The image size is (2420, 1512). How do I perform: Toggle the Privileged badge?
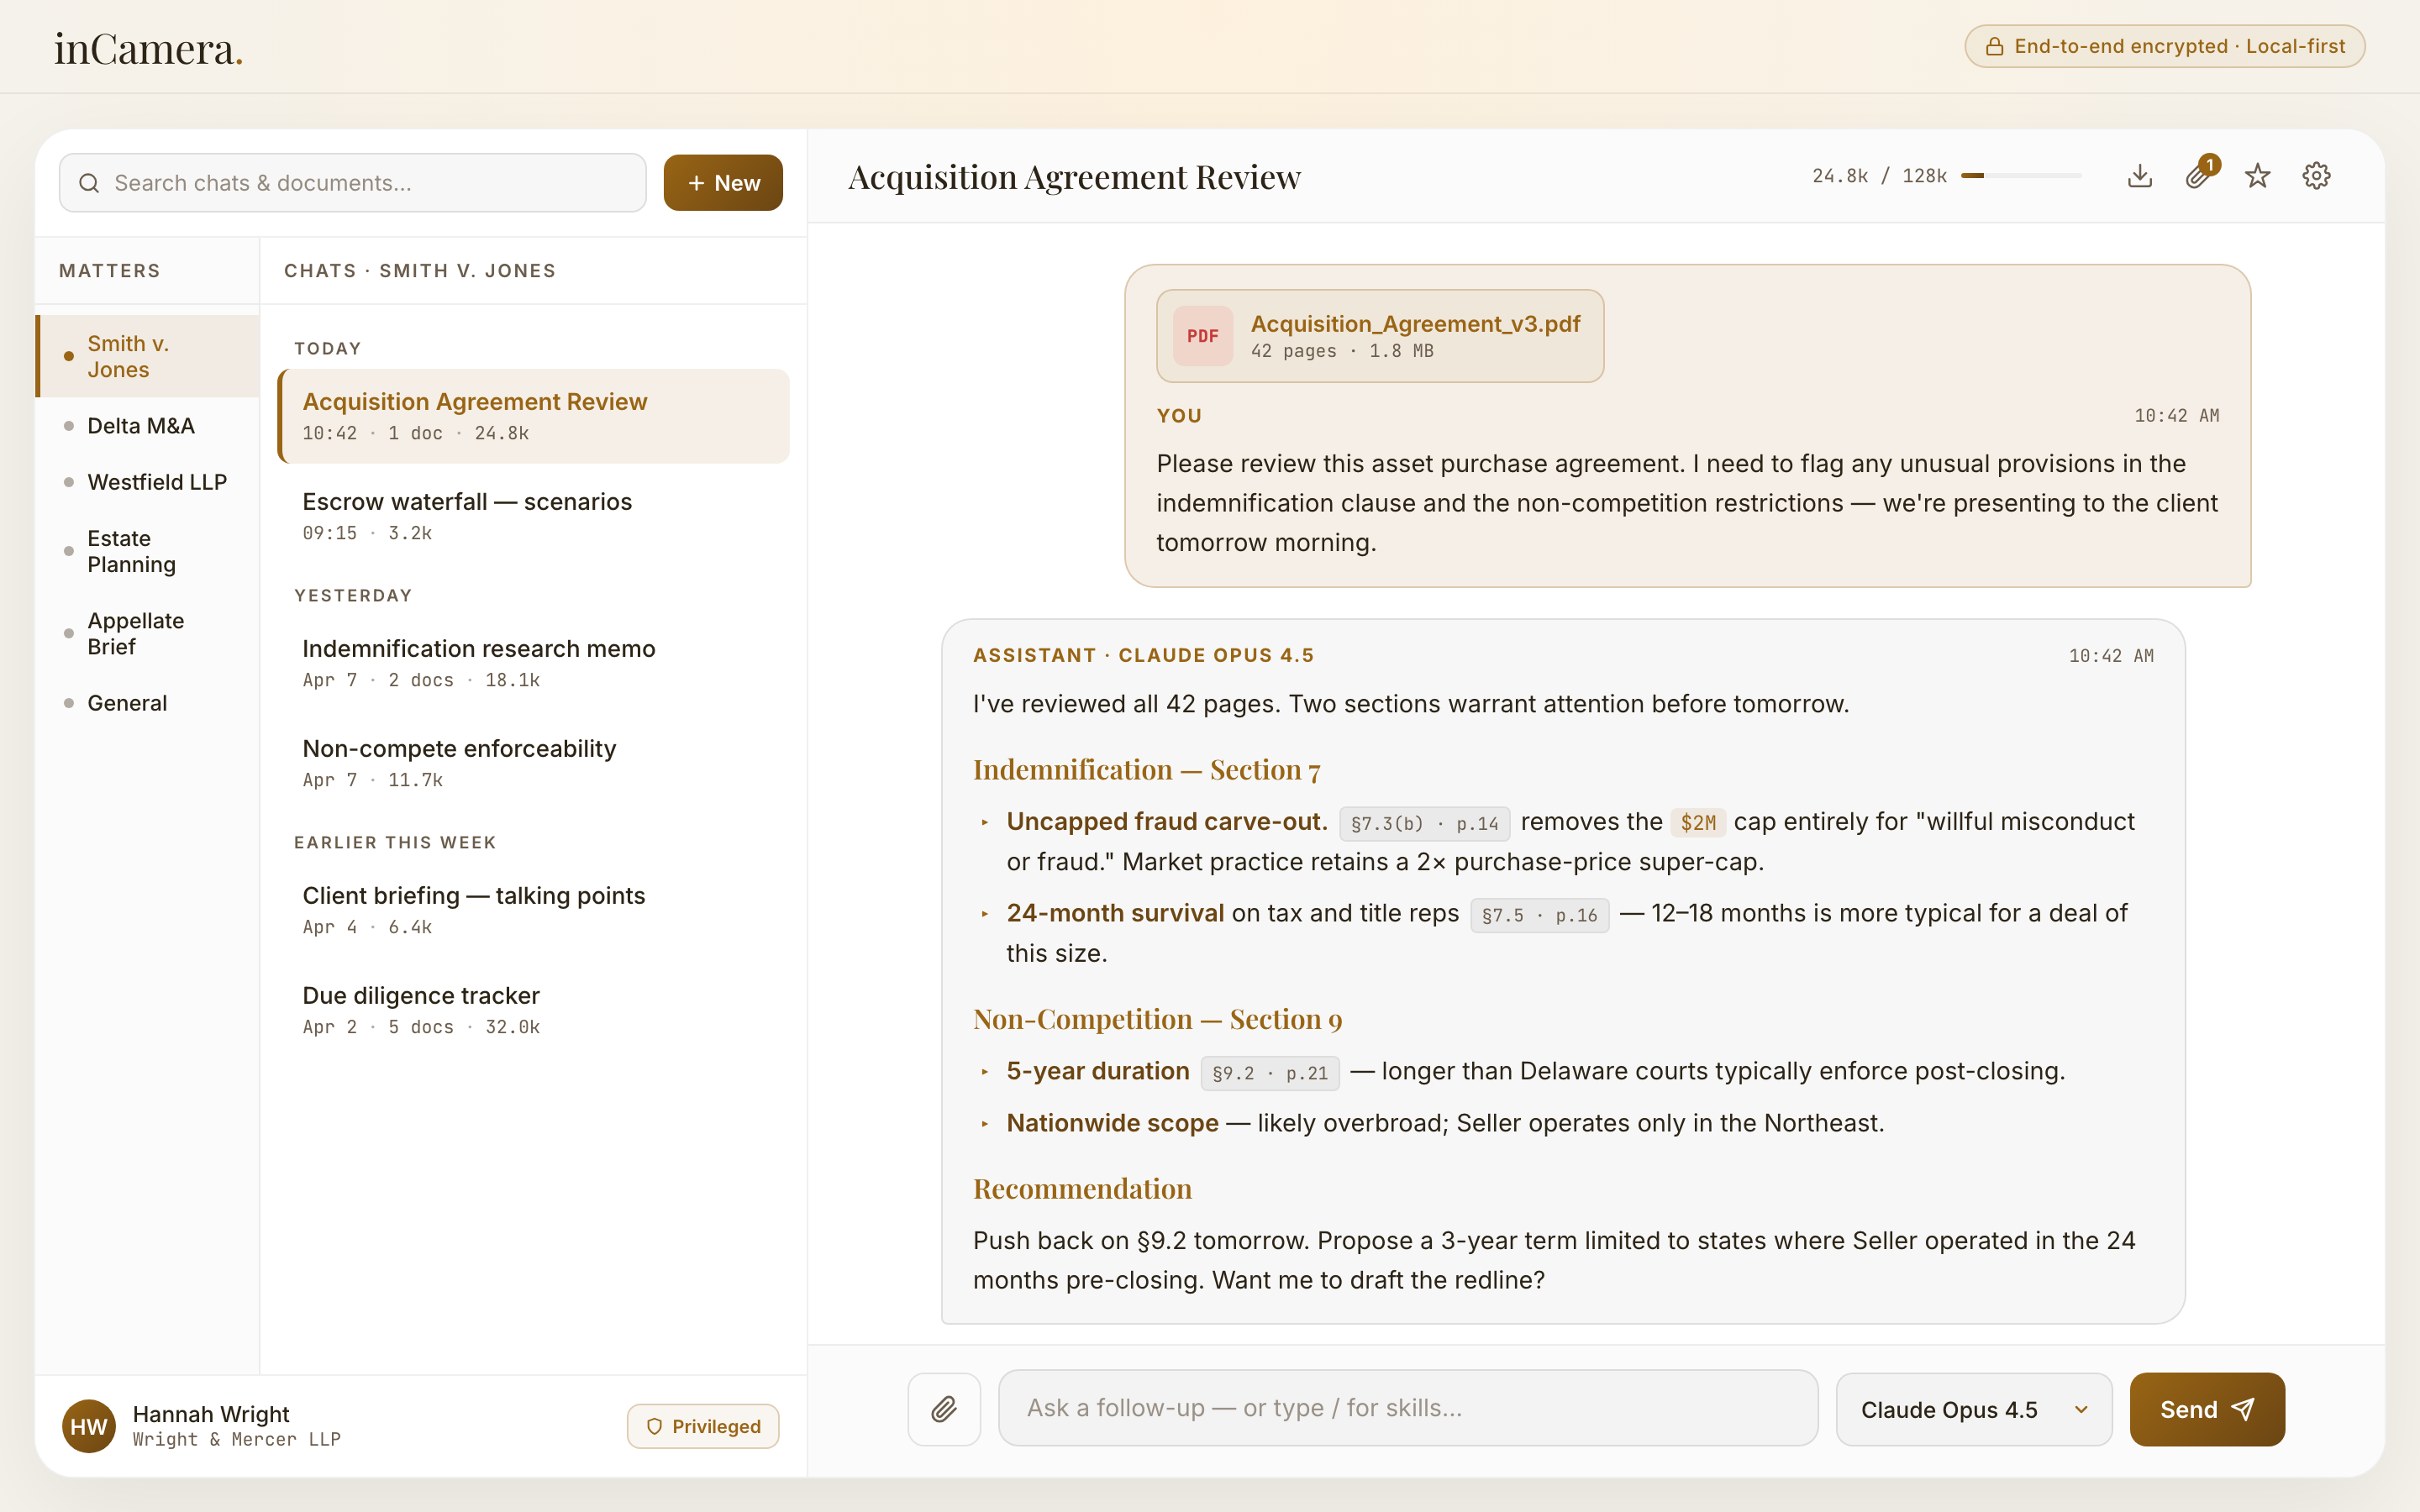(703, 1426)
